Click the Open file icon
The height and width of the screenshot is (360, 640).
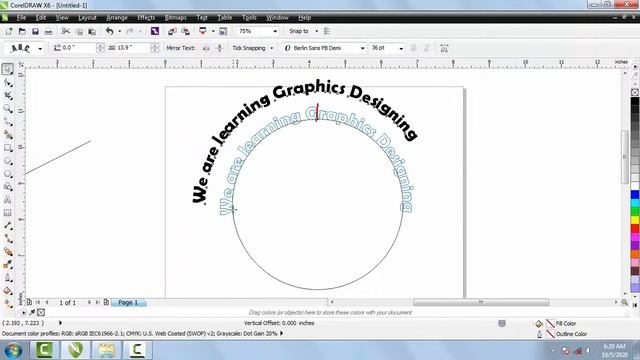click(22, 31)
